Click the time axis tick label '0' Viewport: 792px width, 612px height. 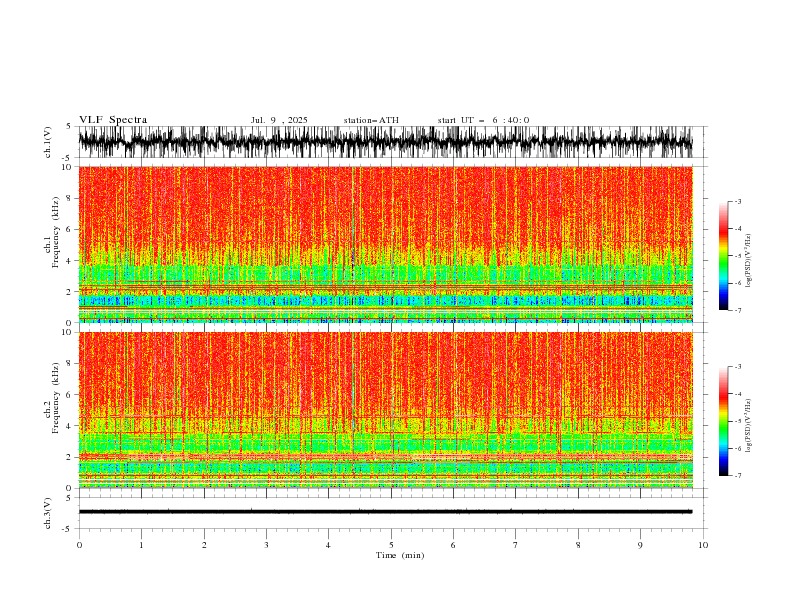79,545
